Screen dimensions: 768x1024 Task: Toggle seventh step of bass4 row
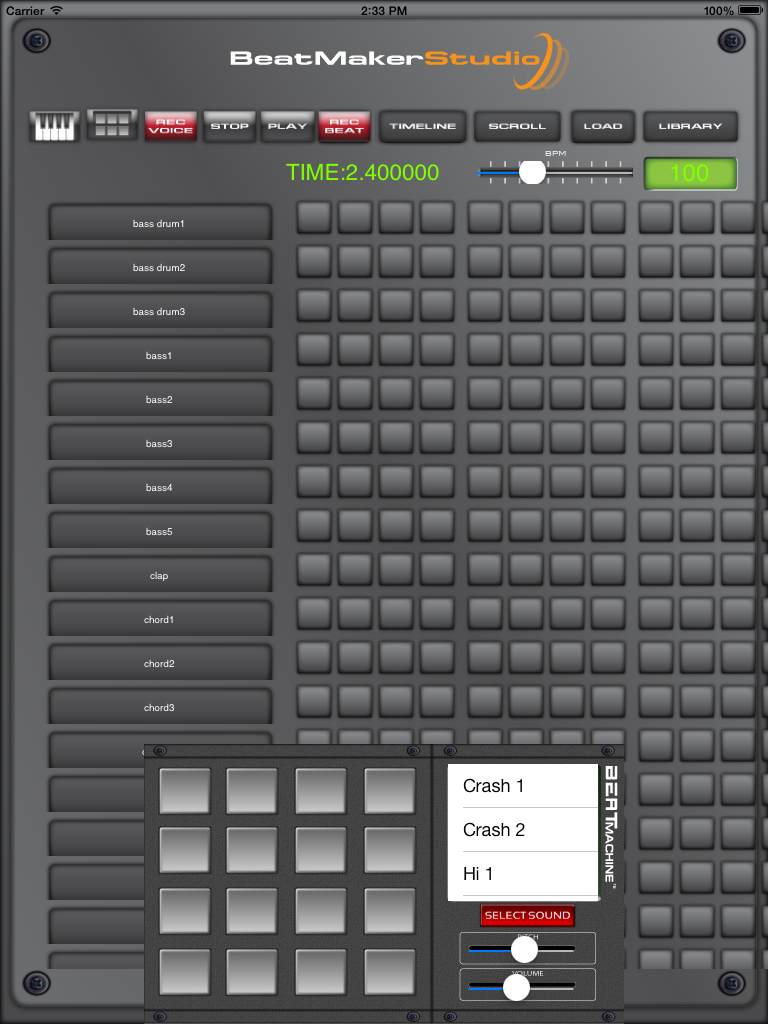567,481
